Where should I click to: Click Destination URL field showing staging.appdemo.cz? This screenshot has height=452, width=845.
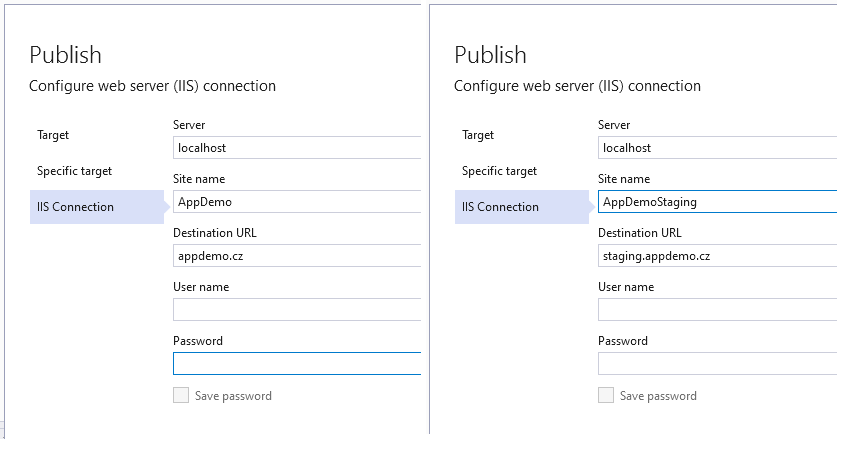point(718,255)
